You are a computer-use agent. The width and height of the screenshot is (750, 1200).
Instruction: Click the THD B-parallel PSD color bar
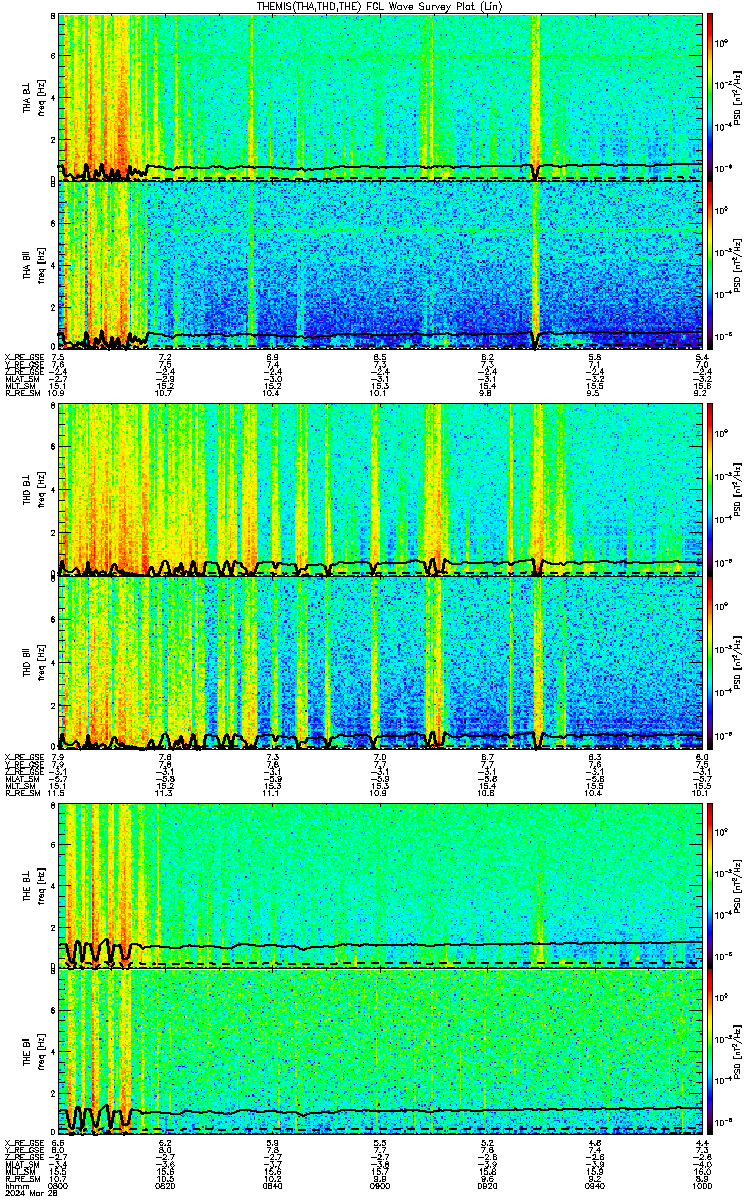coord(711,662)
